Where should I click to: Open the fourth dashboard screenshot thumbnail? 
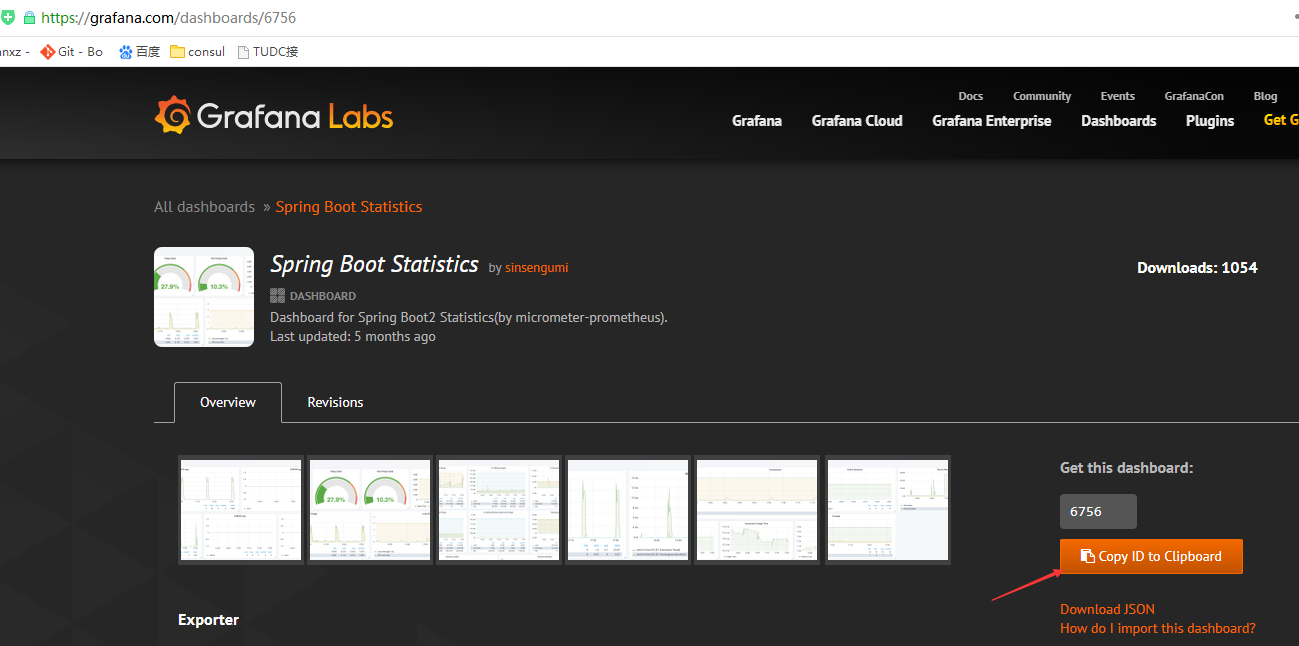[x=628, y=510]
